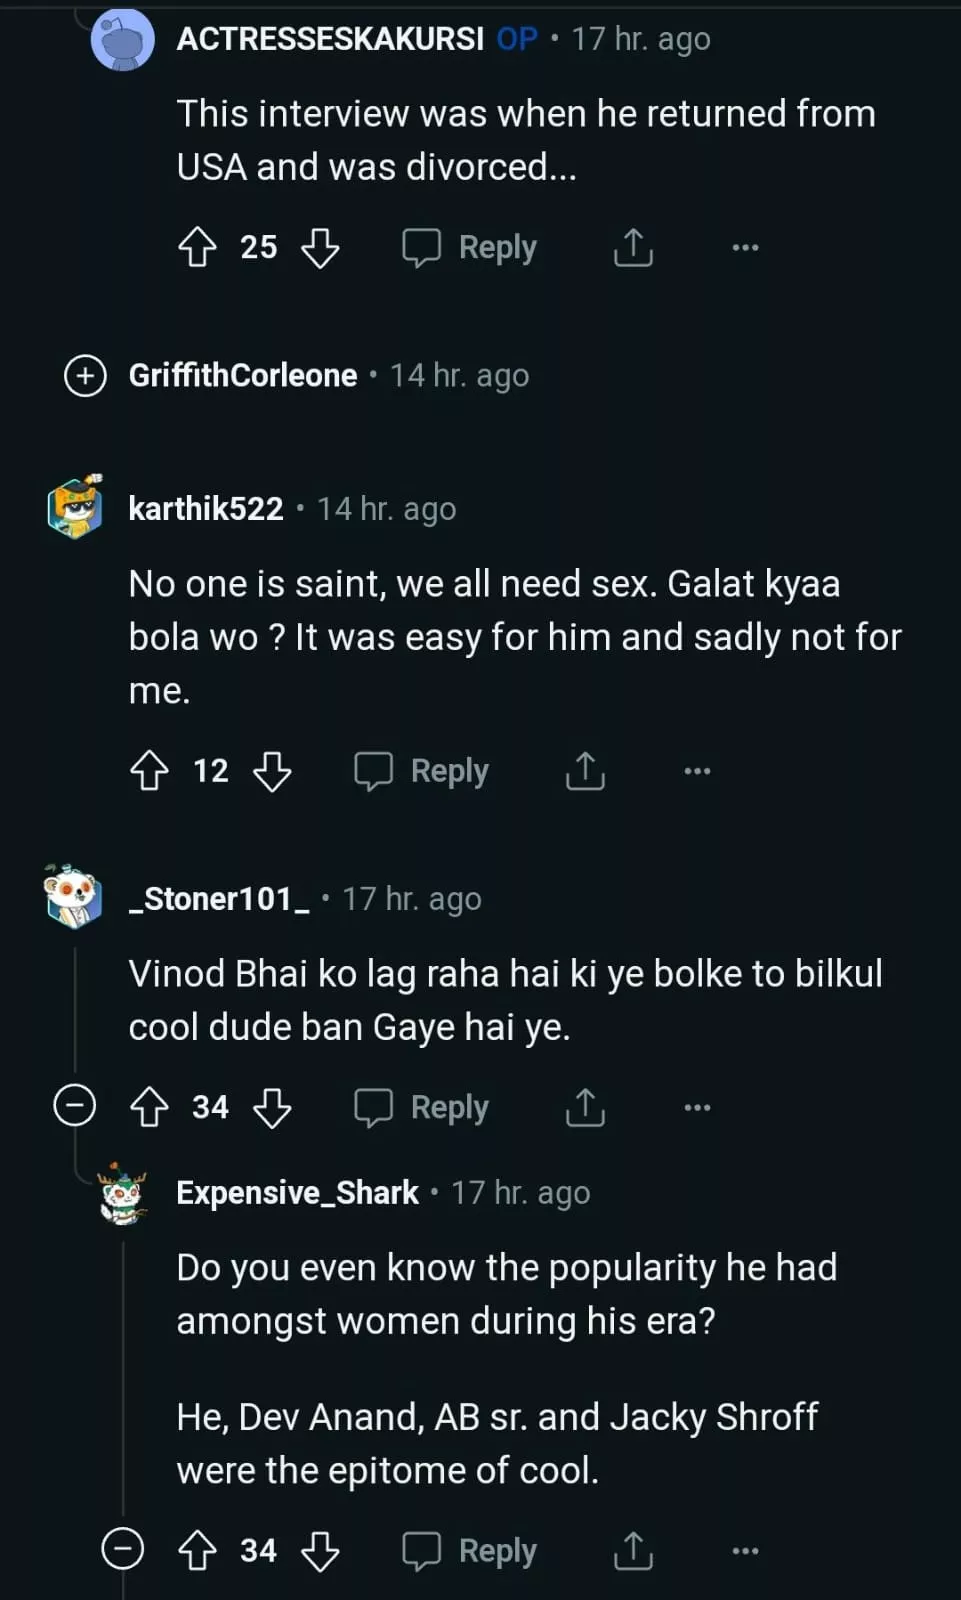Downvote karthik522's comment

[x=272, y=771]
